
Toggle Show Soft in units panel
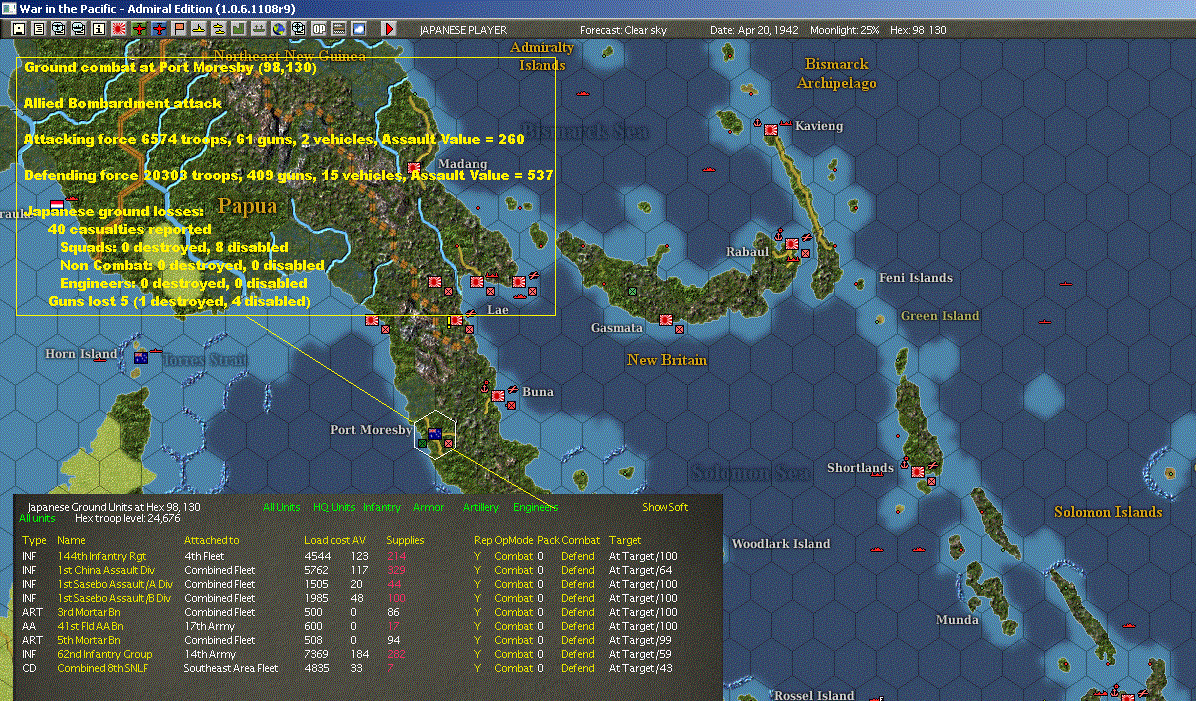coord(665,506)
